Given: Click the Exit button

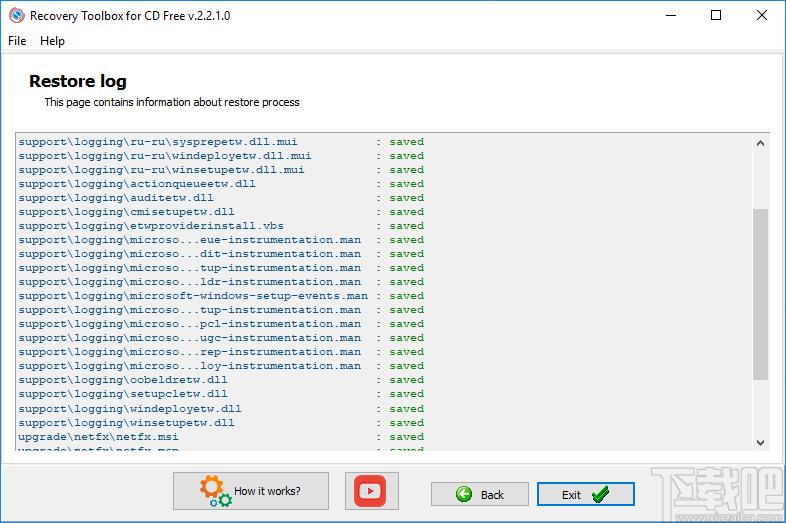Looking at the screenshot, I should coord(585,494).
